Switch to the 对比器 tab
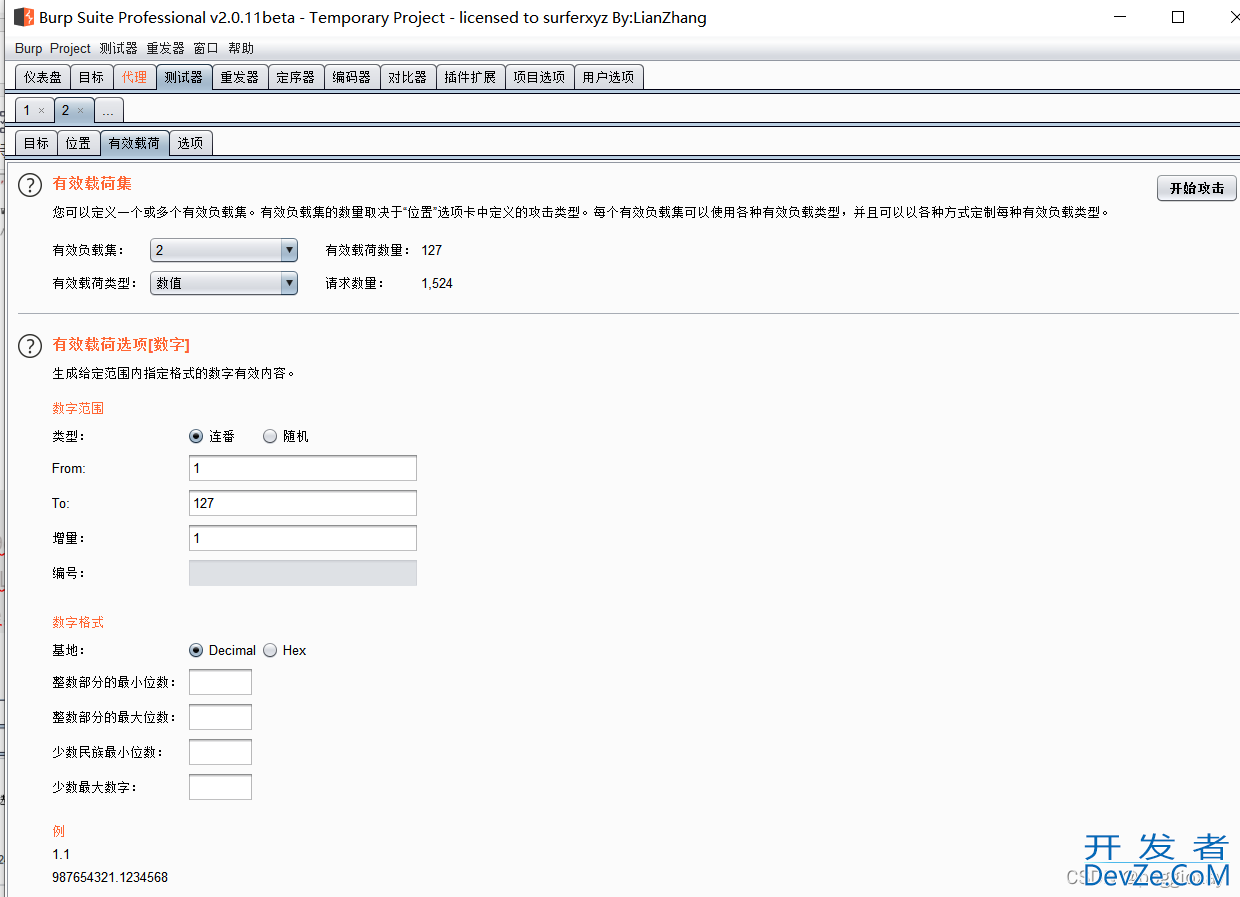This screenshot has height=897, width=1240. (408, 77)
